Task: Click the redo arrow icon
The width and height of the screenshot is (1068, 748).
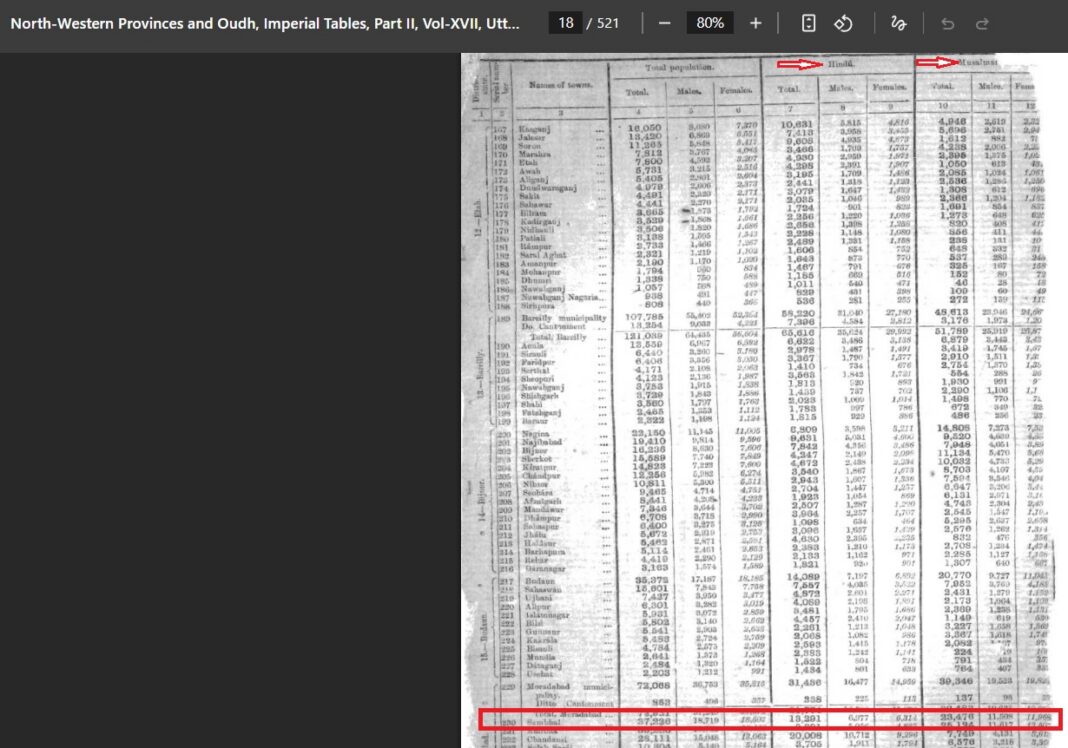Action: point(982,23)
